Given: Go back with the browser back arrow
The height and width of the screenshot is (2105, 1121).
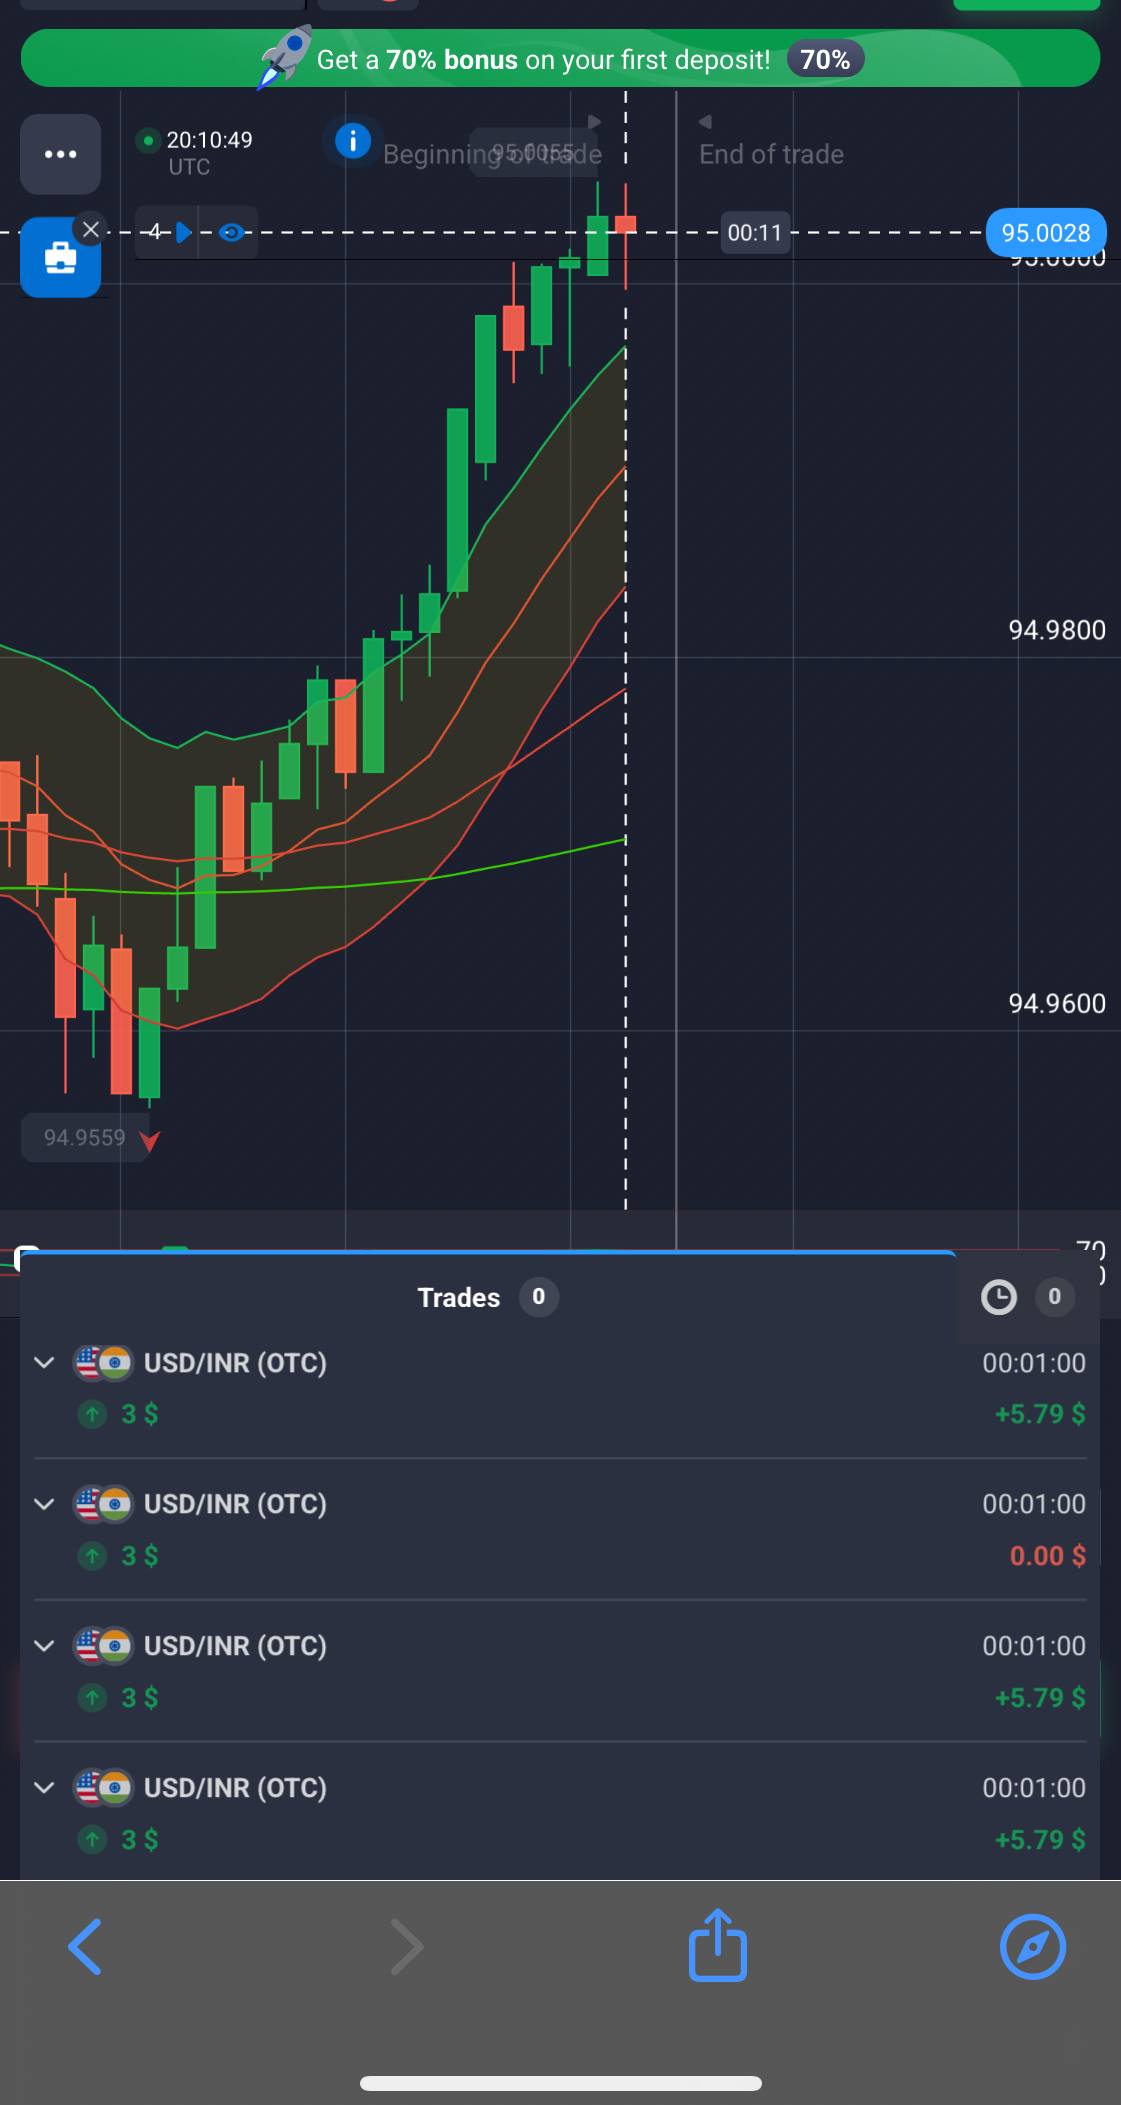Looking at the screenshot, I should pos(85,1946).
